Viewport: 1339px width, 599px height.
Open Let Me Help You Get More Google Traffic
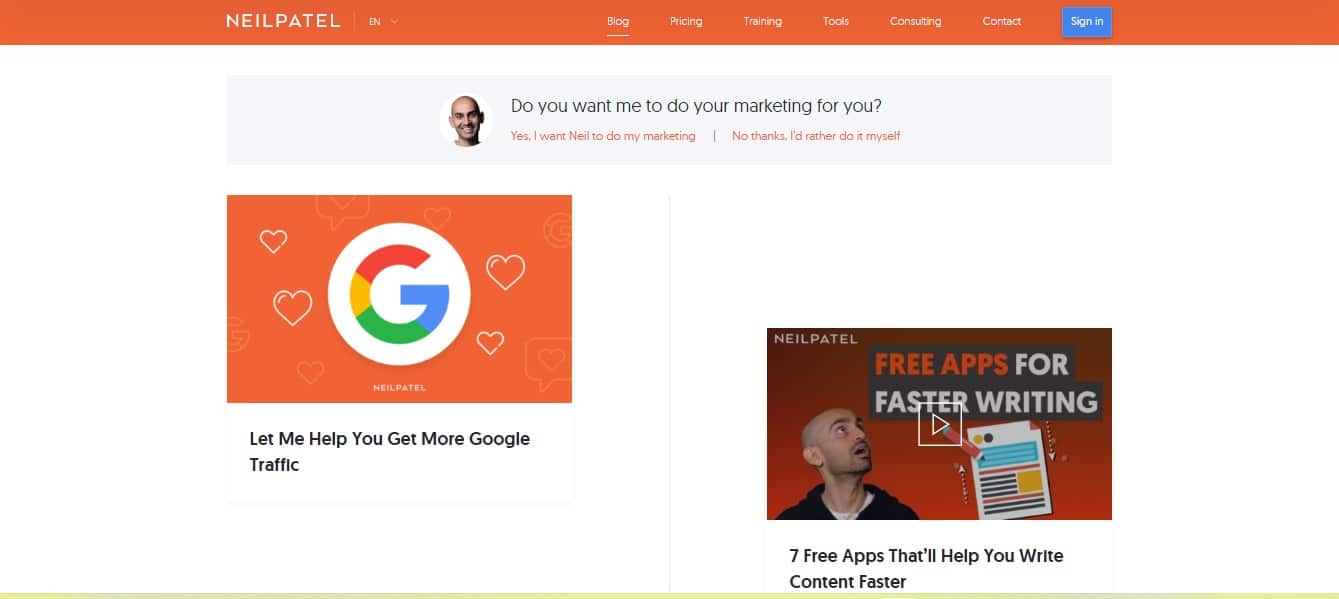click(x=390, y=451)
